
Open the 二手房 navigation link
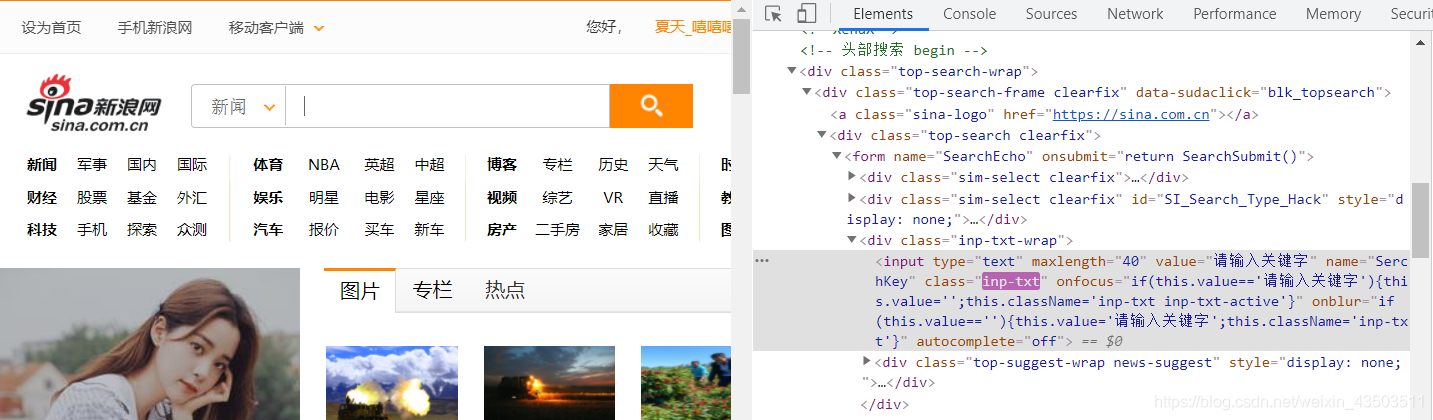(x=557, y=229)
